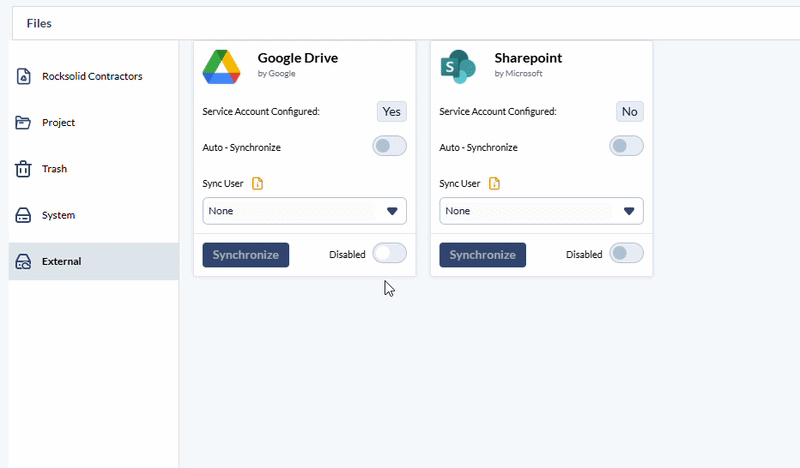
Task: Click the Rocksolid Contractors file icon
Action: click(23, 76)
